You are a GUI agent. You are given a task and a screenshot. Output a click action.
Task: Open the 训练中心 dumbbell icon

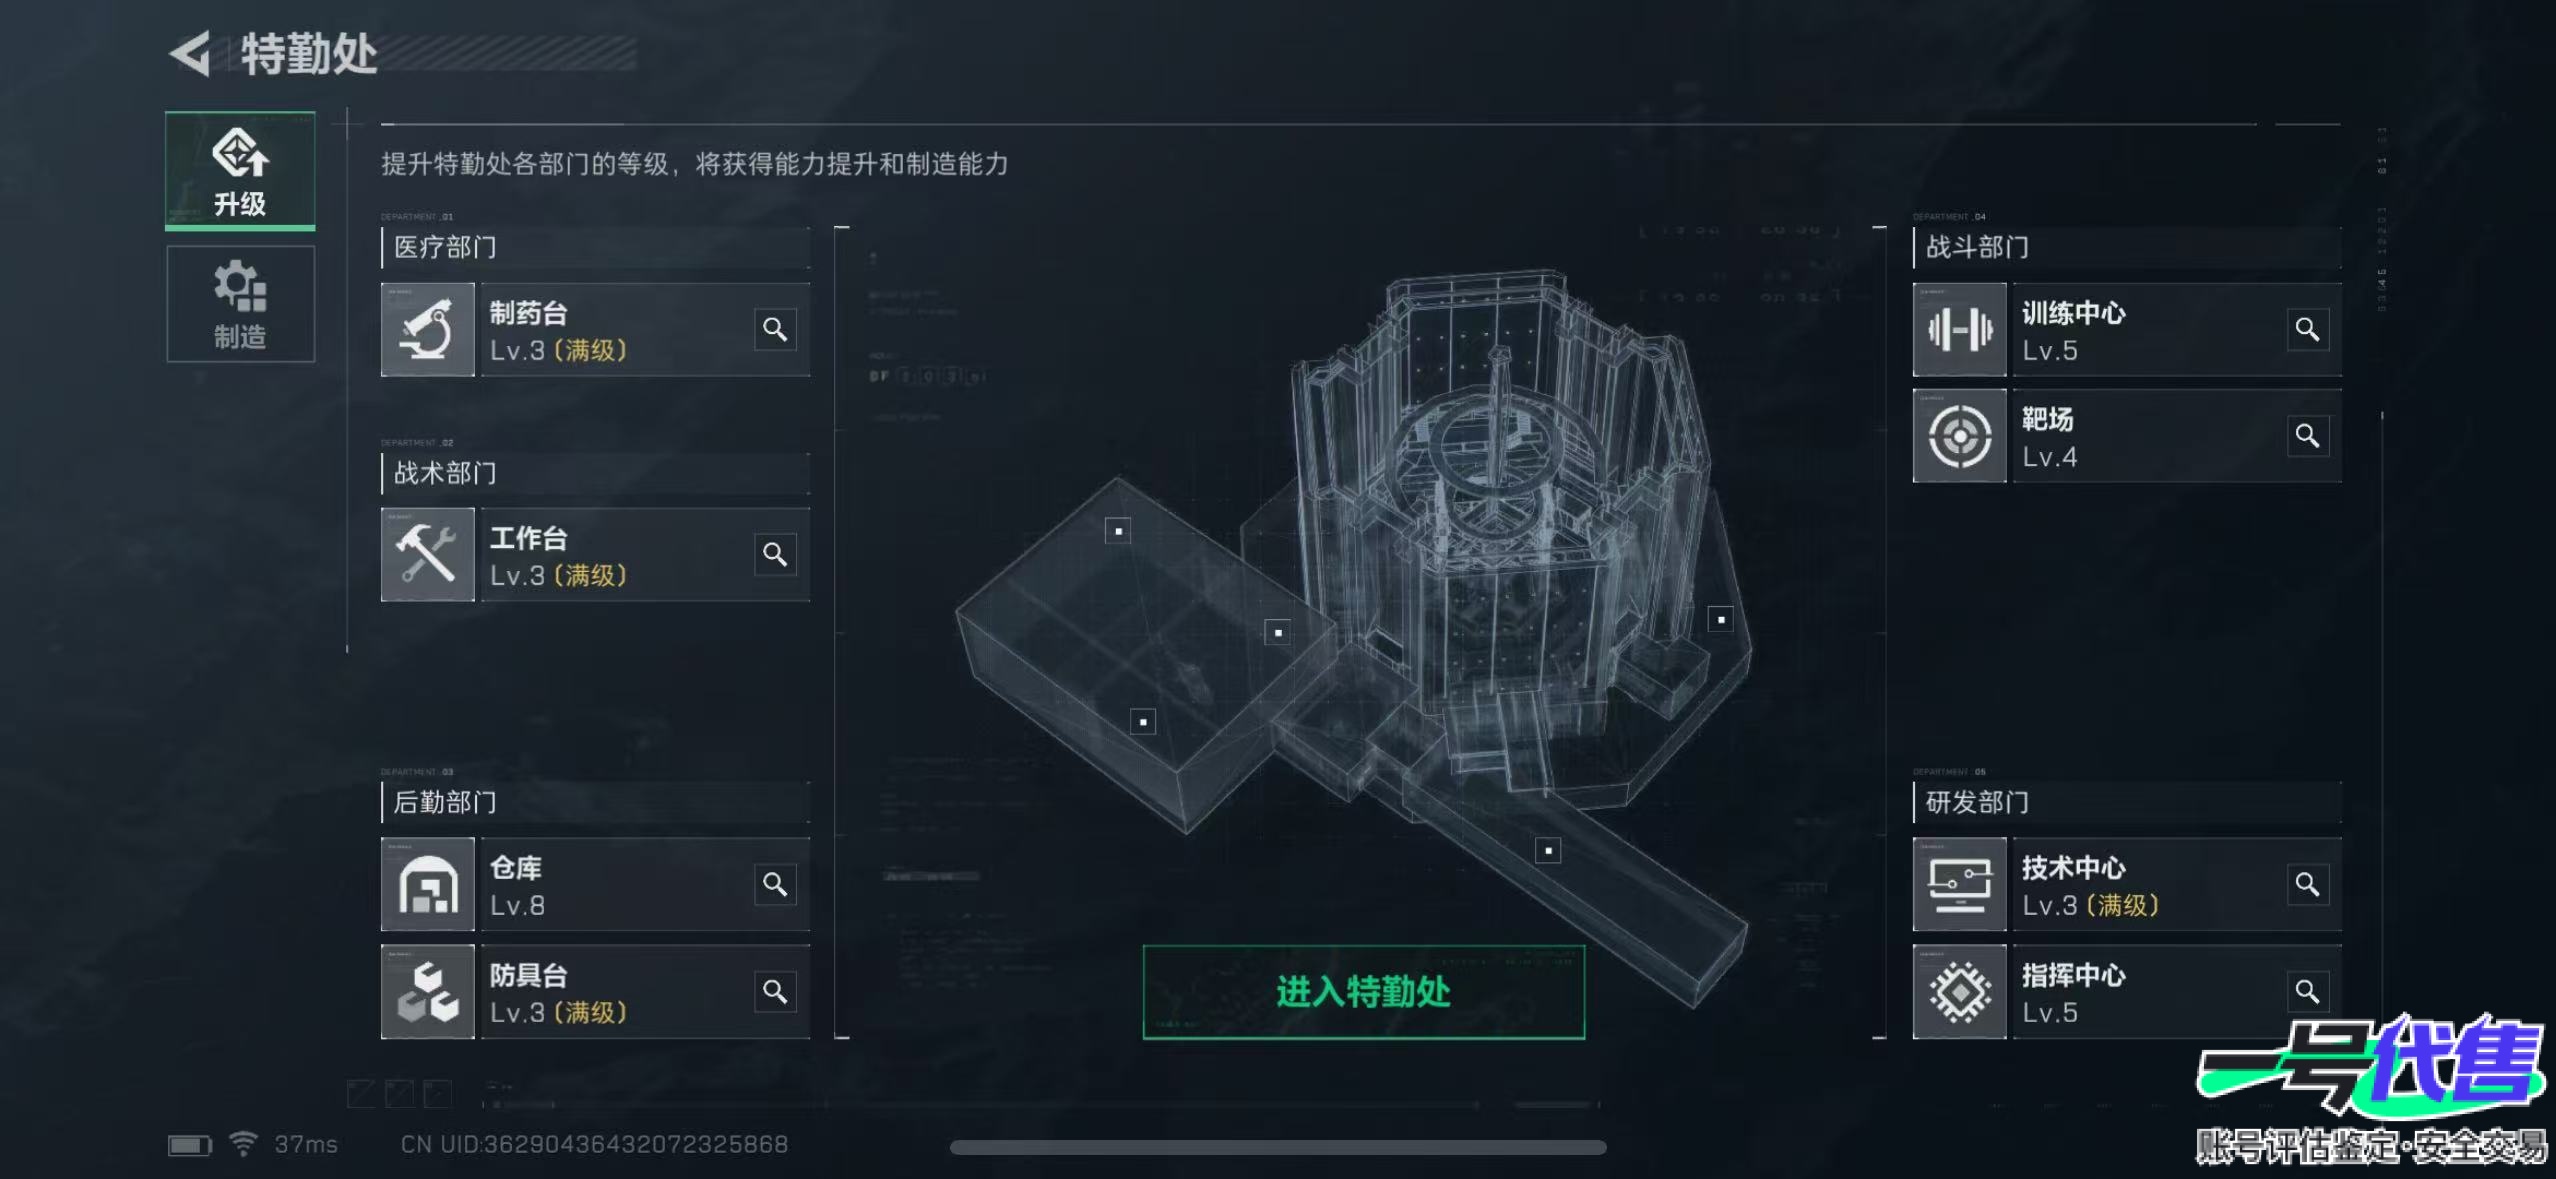(x=1960, y=330)
